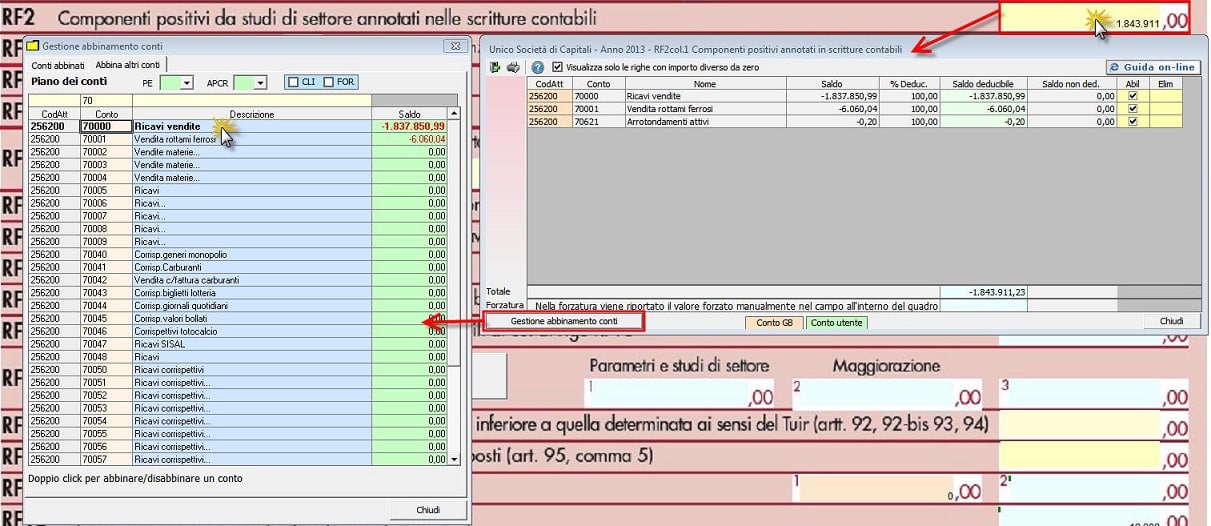Viewport: 1211px width, 526px height.
Task: Toggle 'Visualizza solo le righe con importo' checkbox
Action: 558,67
